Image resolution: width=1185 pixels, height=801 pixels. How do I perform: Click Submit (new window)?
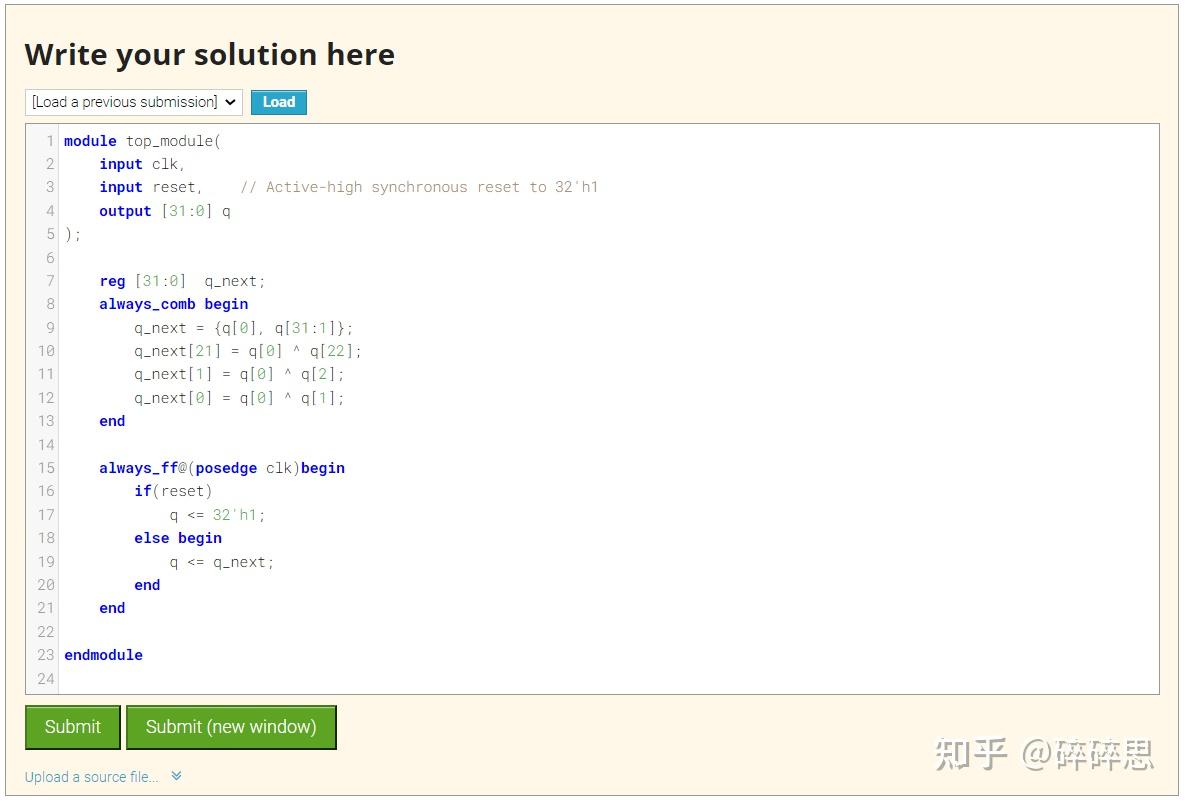(231, 727)
